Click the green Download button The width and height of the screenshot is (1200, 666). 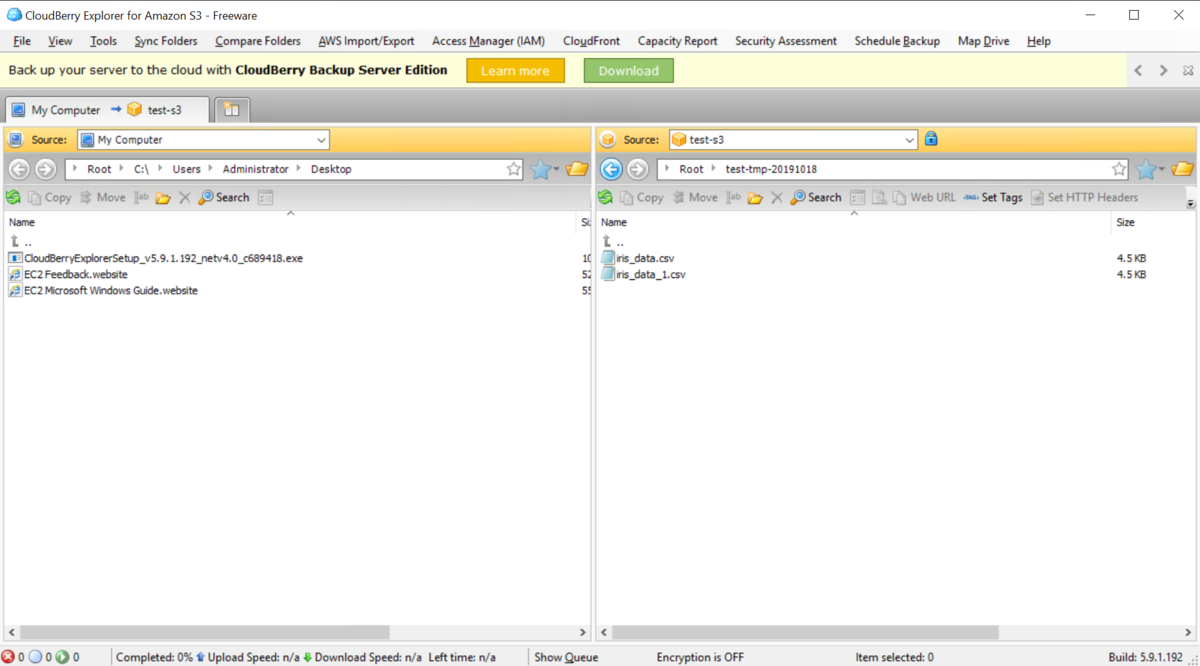click(629, 71)
